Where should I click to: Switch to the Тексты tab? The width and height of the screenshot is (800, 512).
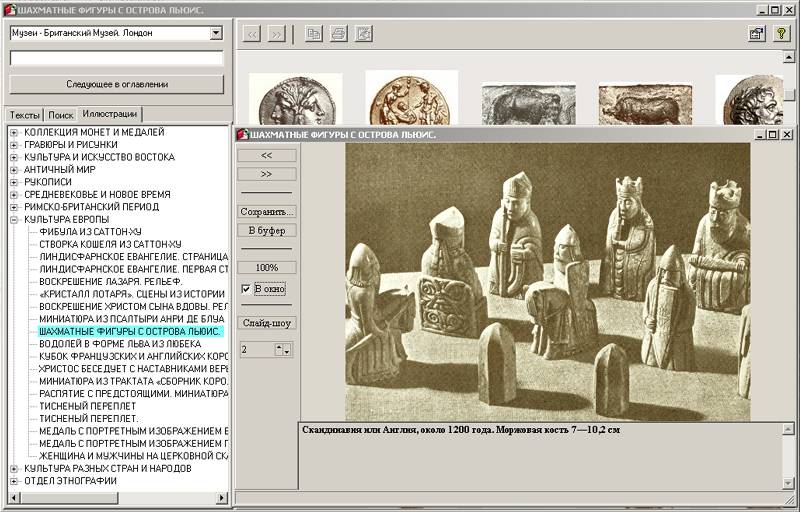pyautogui.click(x=24, y=115)
